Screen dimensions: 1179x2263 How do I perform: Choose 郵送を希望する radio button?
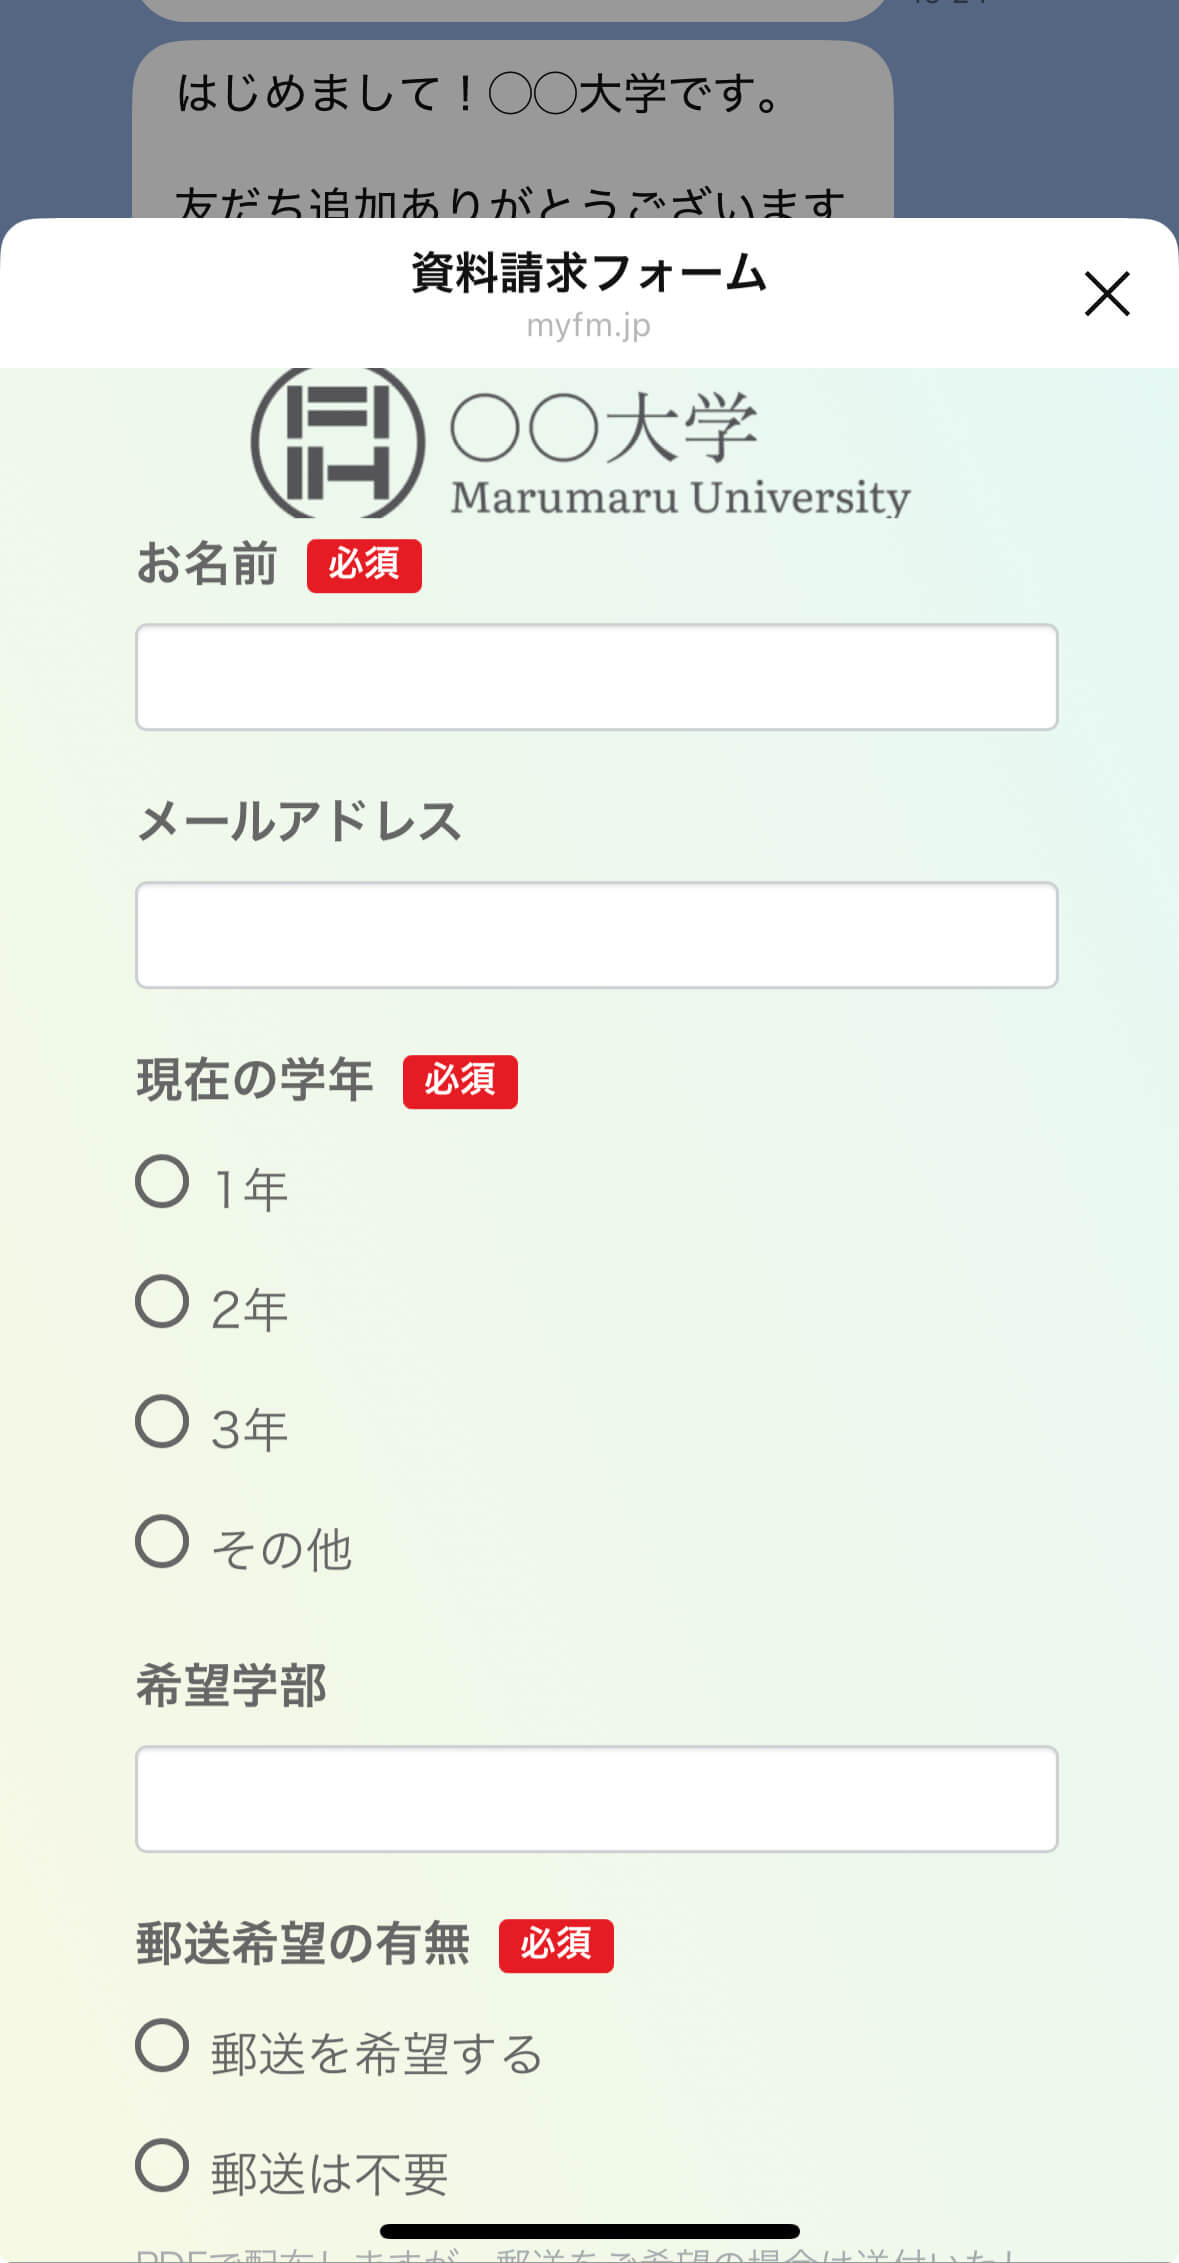coord(162,2045)
